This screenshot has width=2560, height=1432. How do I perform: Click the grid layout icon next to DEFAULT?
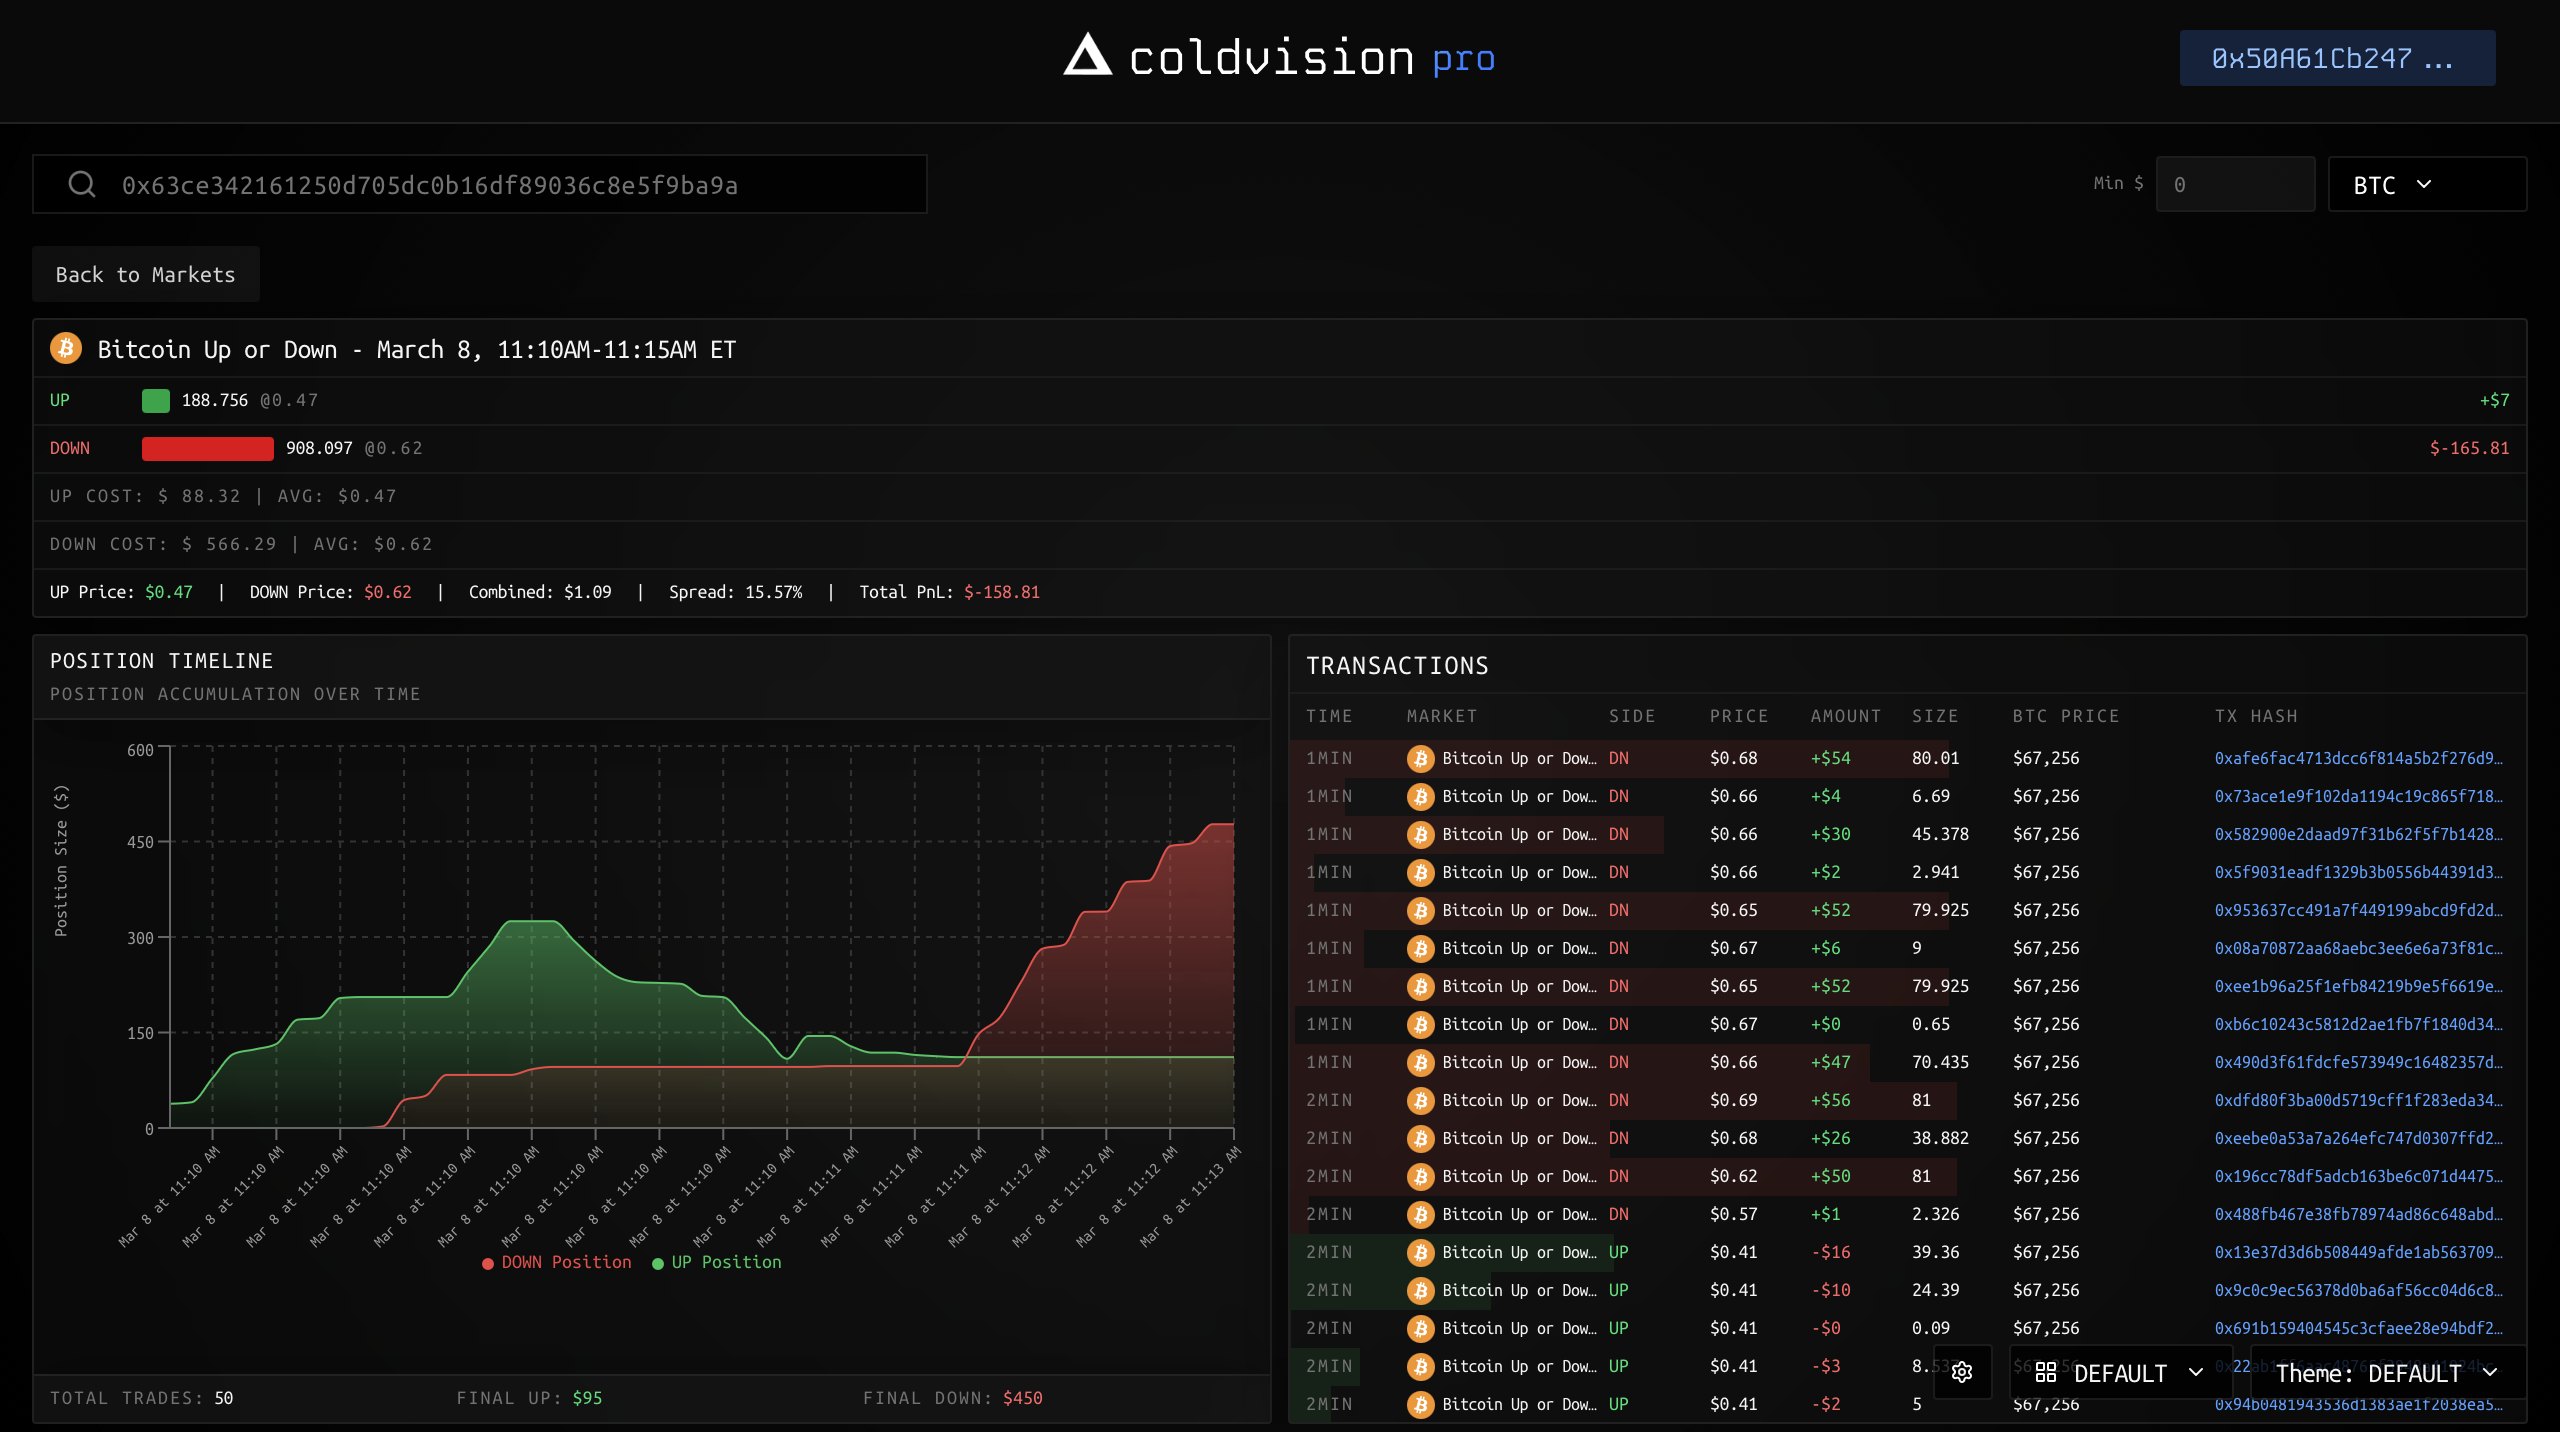point(2046,1373)
